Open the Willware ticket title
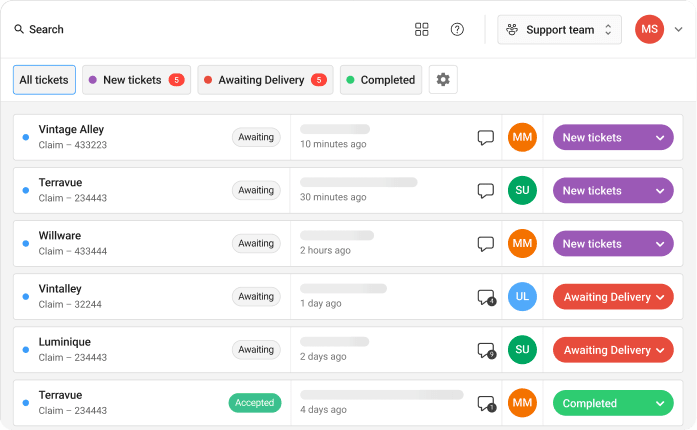The width and height of the screenshot is (697, 430). coord(60,236)
